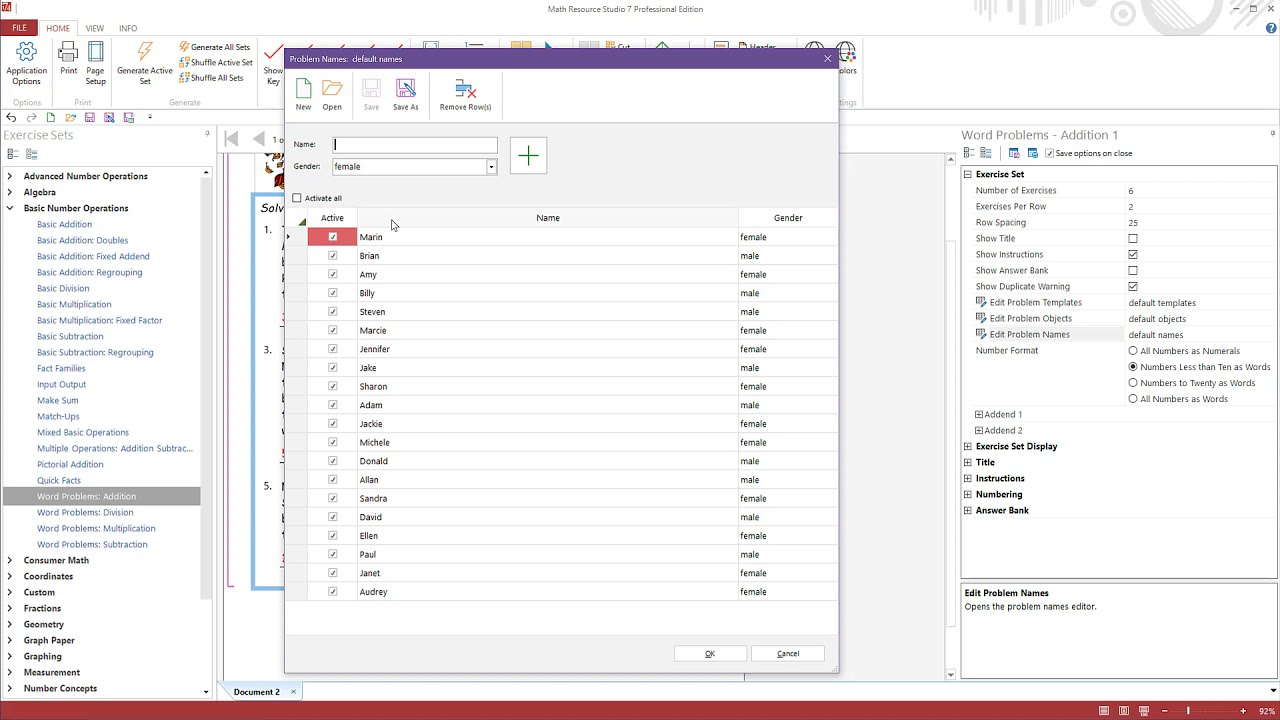Disable the Show Instructions checkbox
This screenshot has height=720, width=1280.
1133,255
